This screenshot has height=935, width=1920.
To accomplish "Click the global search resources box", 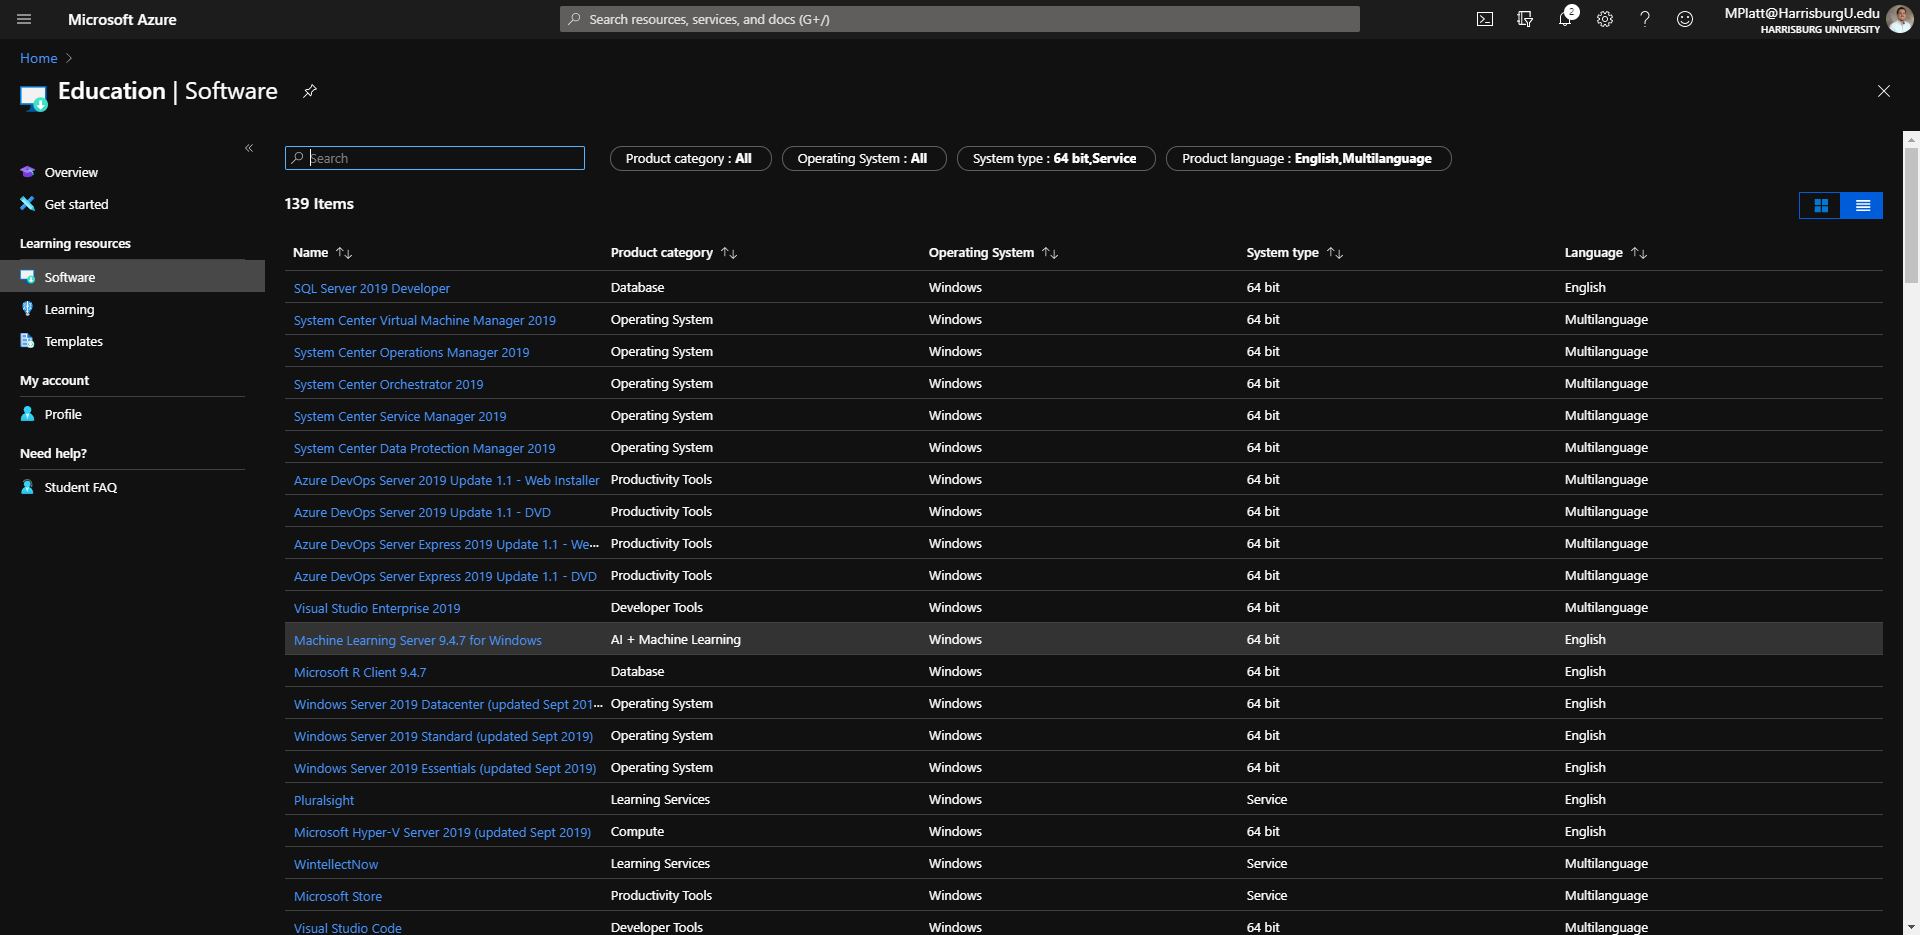I will [x=959, y=19].
